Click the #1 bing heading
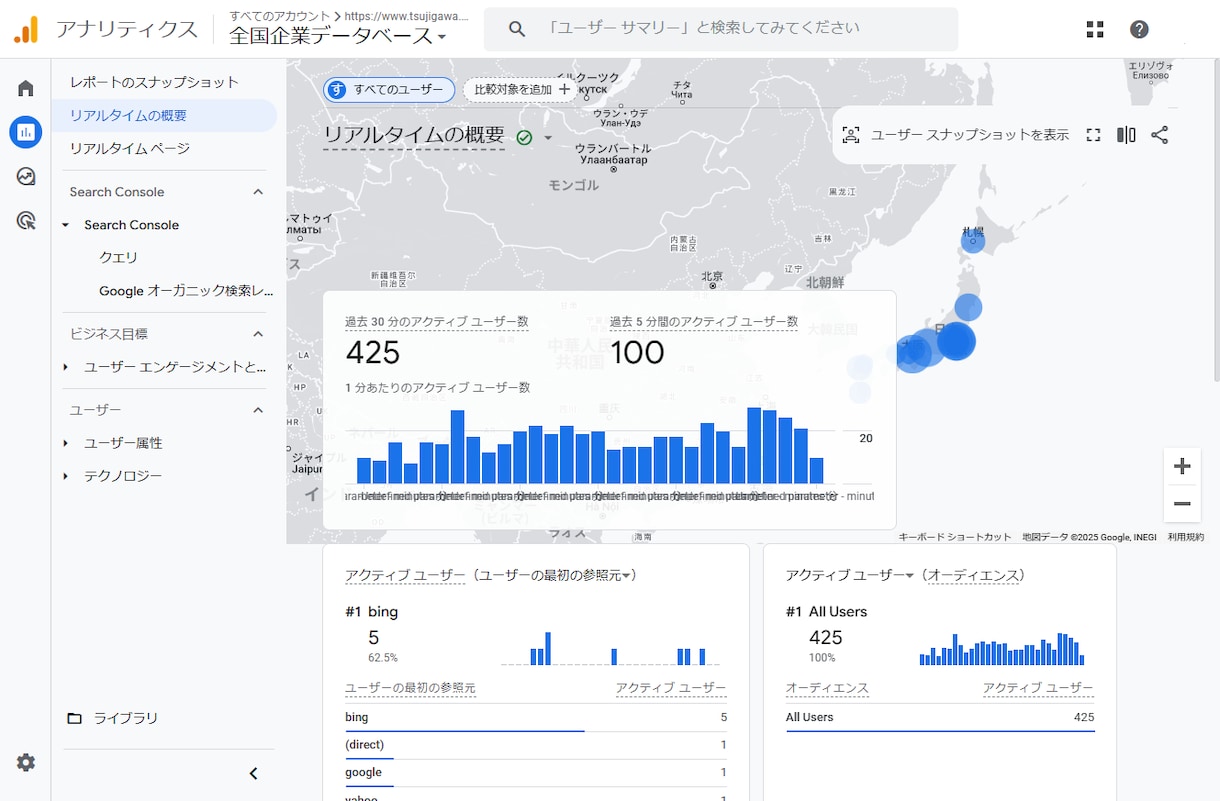This screenshot has width=1220, height=801. click(x=371, y=611)
